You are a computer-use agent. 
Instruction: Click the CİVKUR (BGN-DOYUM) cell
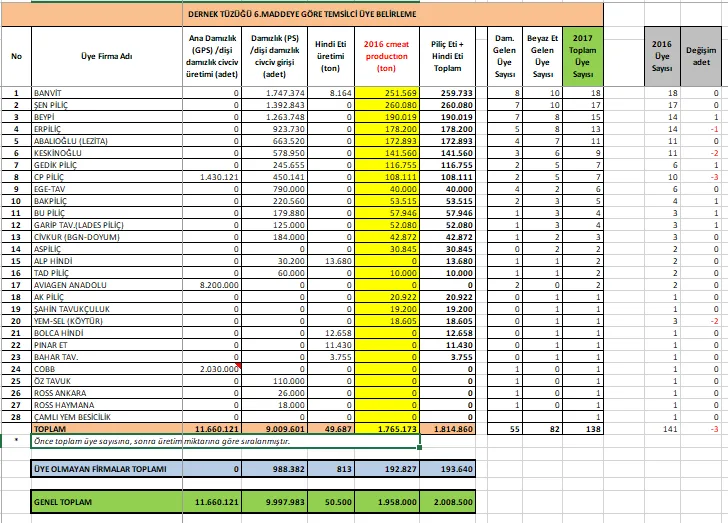107,237
